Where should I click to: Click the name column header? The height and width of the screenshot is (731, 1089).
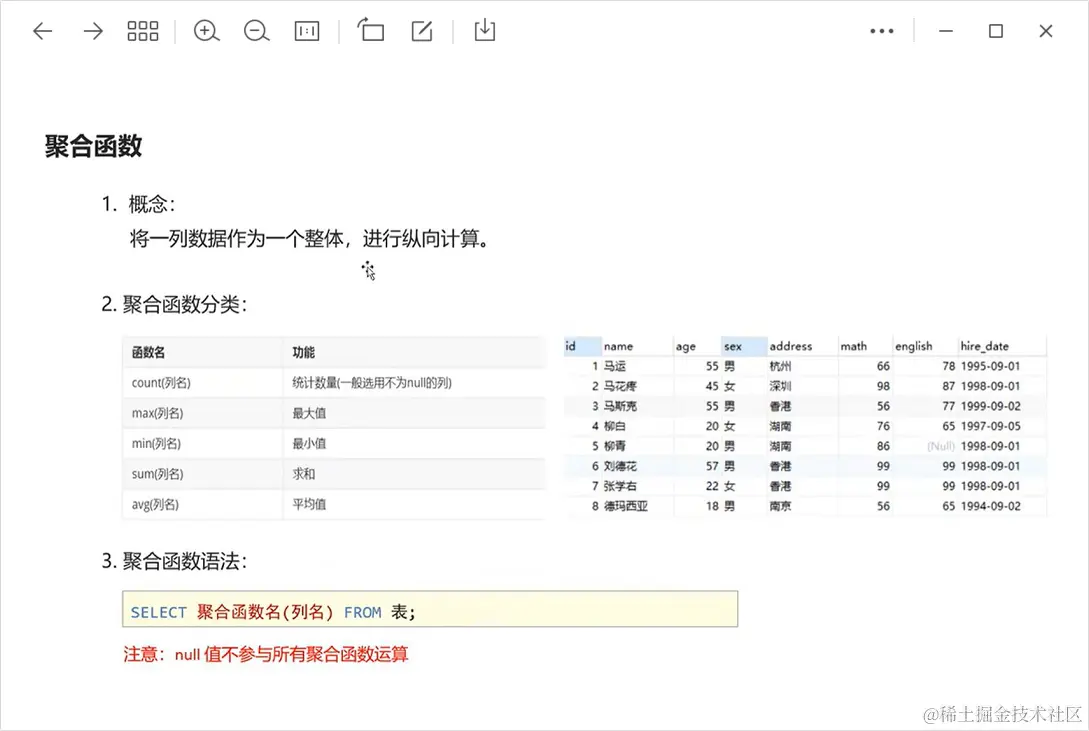(637, 346)
